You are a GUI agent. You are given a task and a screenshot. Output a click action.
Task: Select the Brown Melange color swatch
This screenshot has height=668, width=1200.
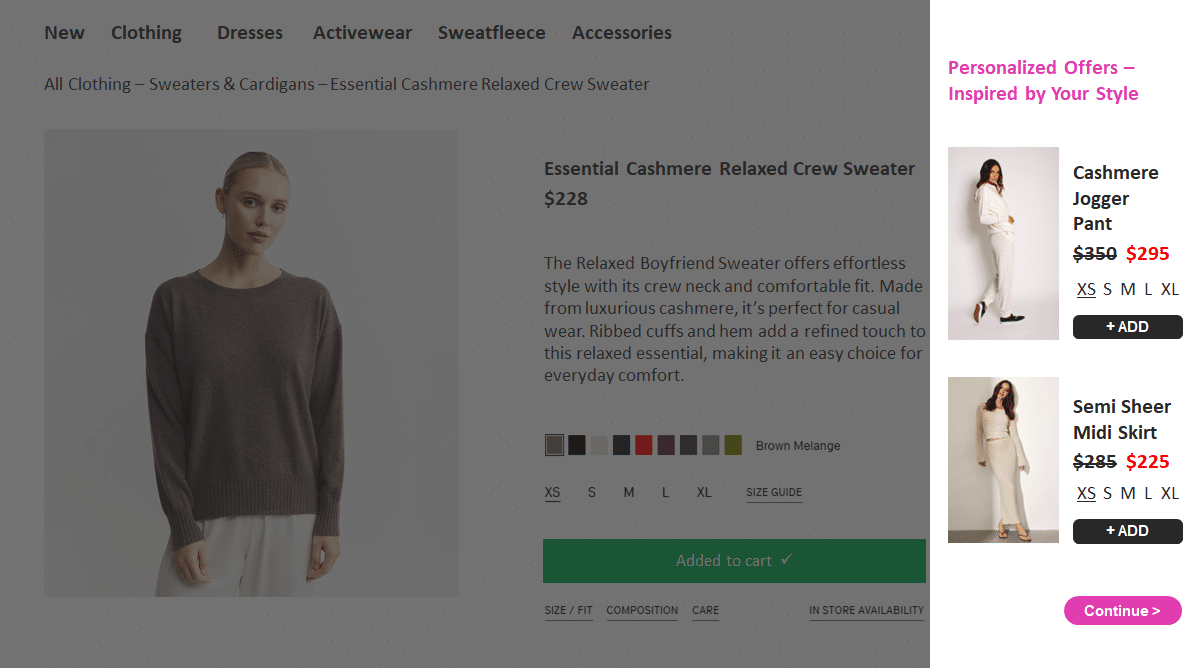coord(554,444)
